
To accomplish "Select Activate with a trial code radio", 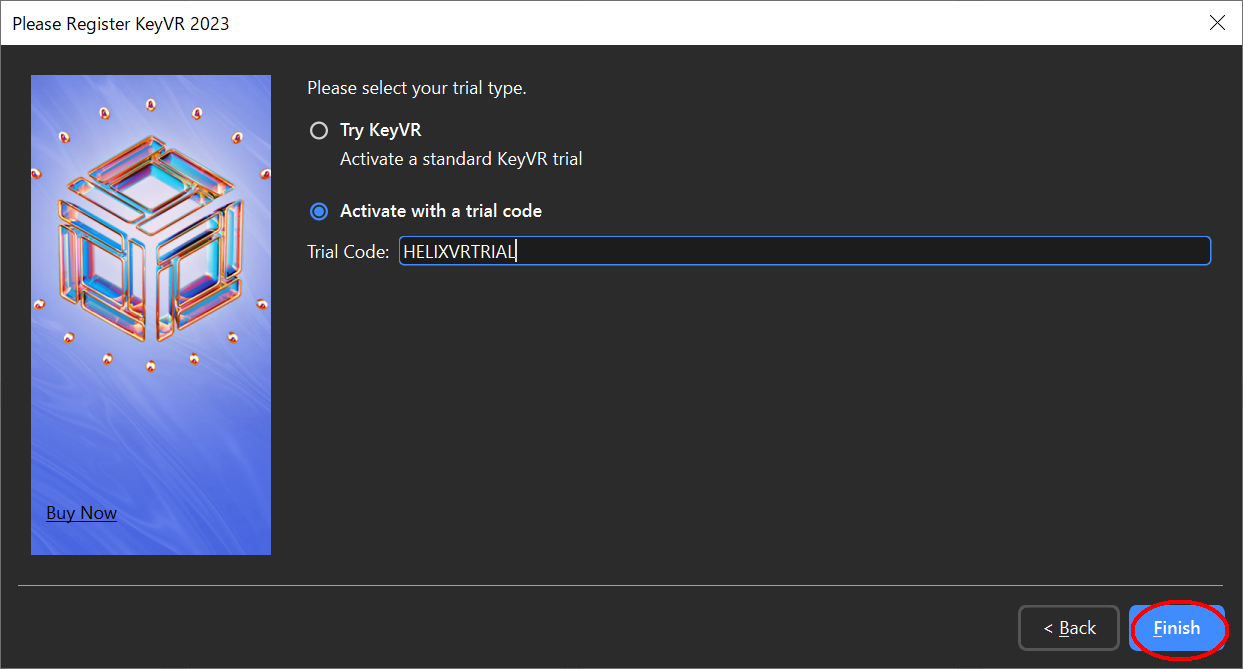I will [319, 211].
